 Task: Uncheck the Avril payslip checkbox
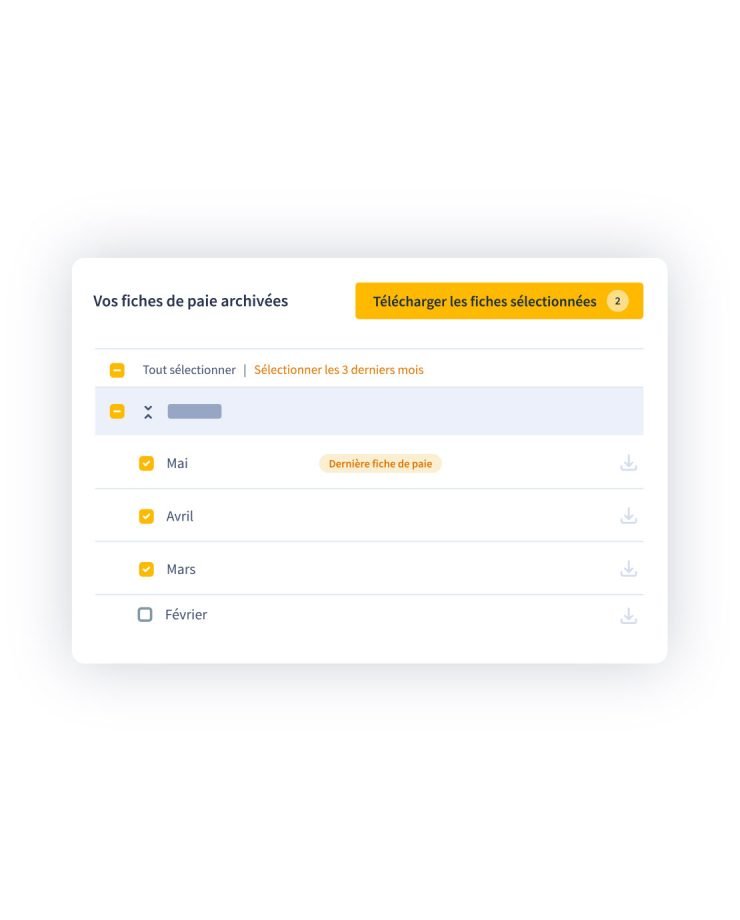[146, 516]
